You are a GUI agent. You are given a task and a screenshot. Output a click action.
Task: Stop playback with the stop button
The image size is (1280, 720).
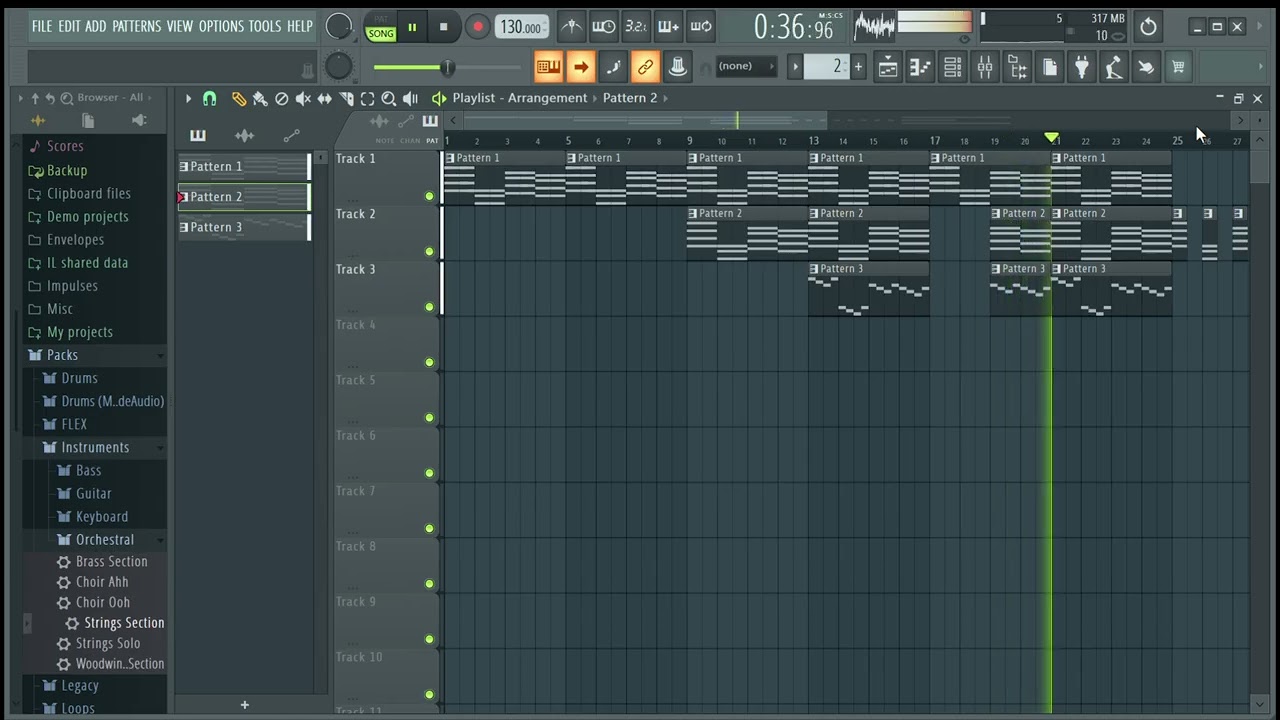[x=443, y=27]
